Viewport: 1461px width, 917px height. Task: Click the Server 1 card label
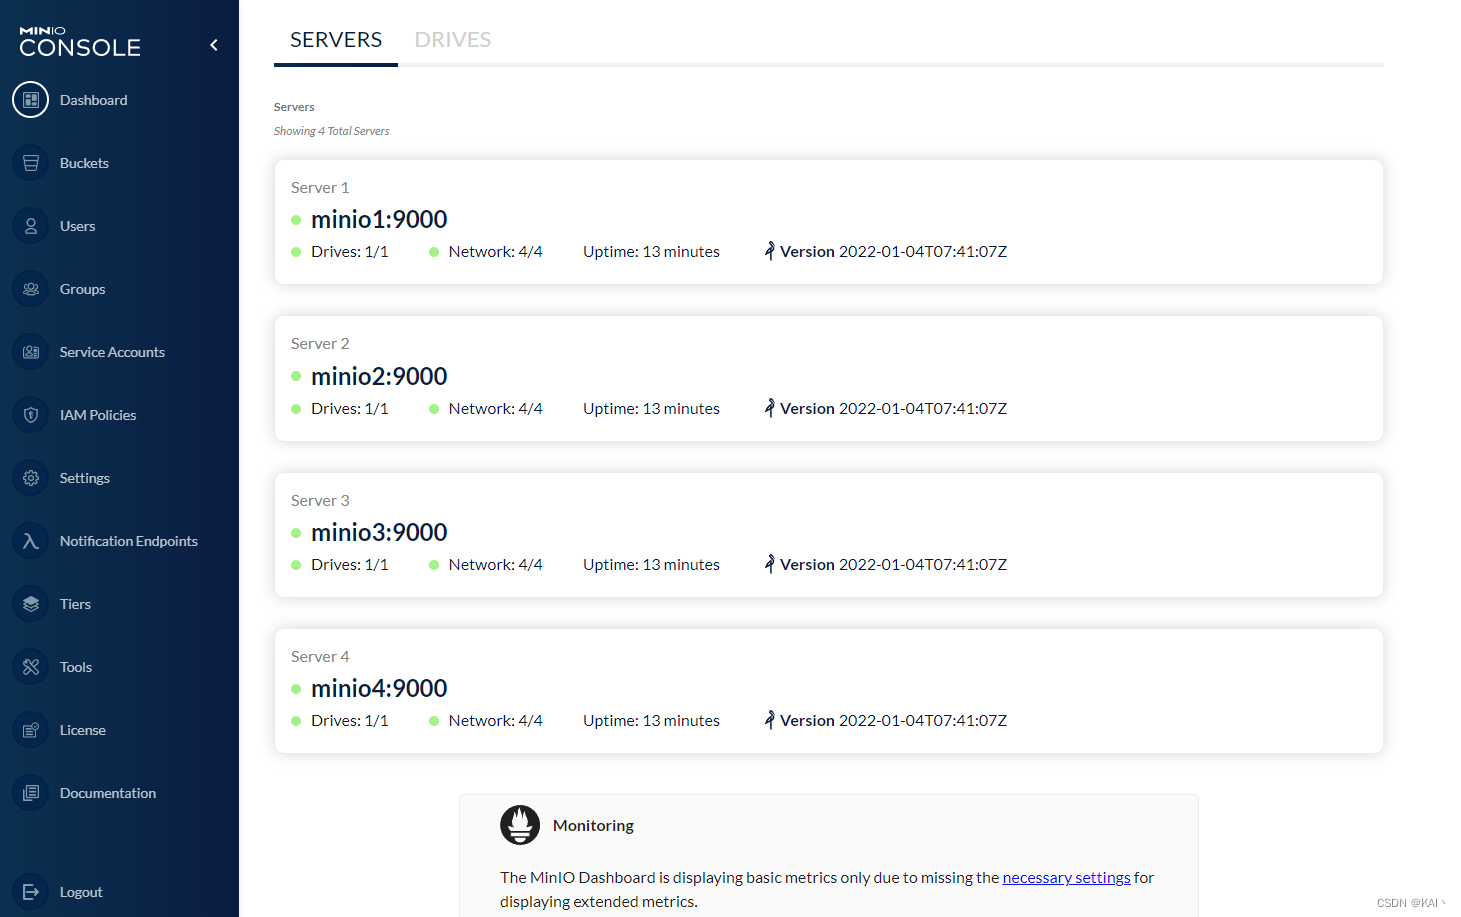(x=320, y=187)
